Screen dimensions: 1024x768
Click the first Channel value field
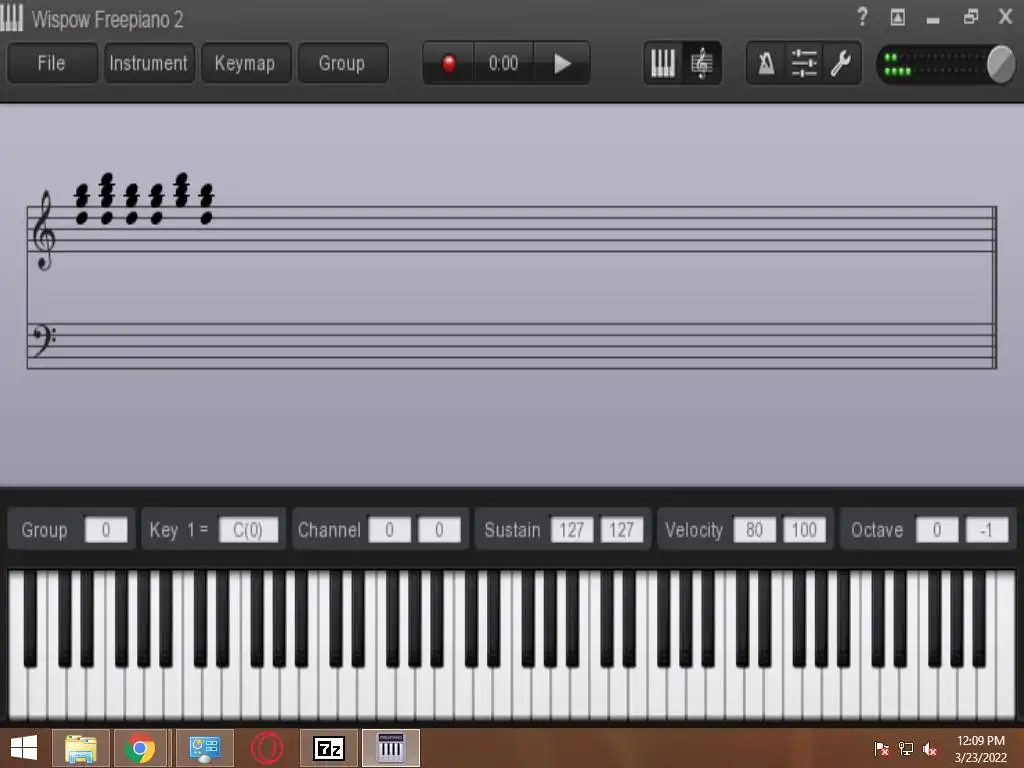389,530
